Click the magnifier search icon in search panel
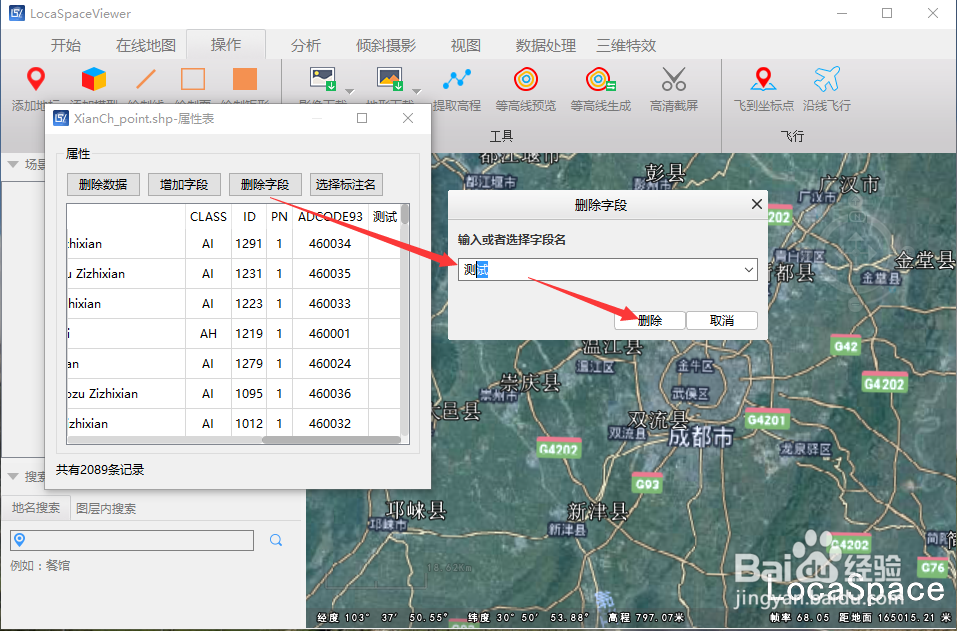This screenshot has height=631, width=957. coord(276,540)
